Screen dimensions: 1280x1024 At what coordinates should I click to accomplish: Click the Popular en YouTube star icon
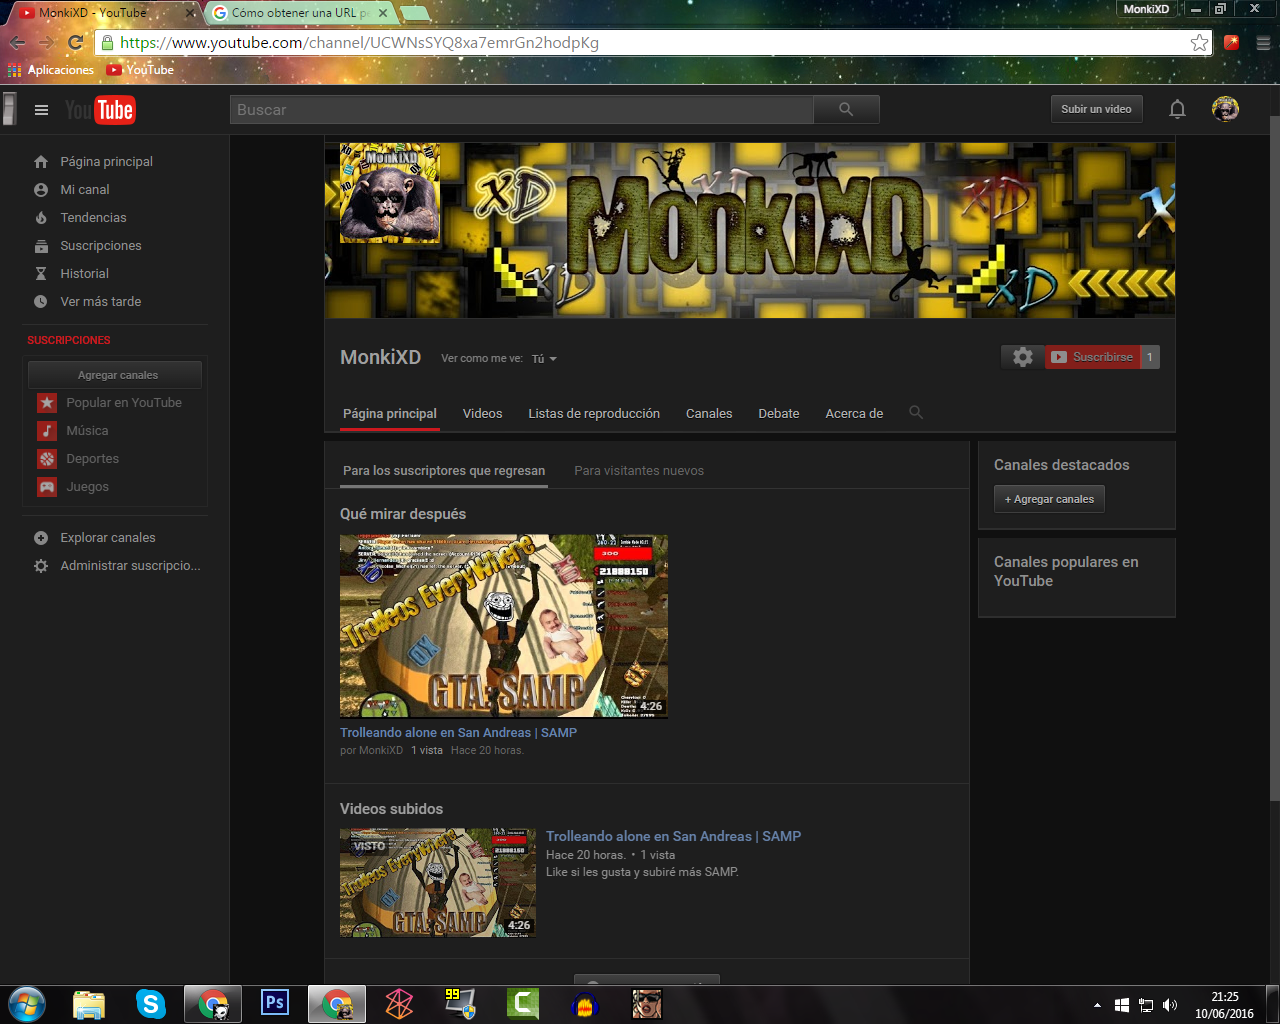[47, 403]
